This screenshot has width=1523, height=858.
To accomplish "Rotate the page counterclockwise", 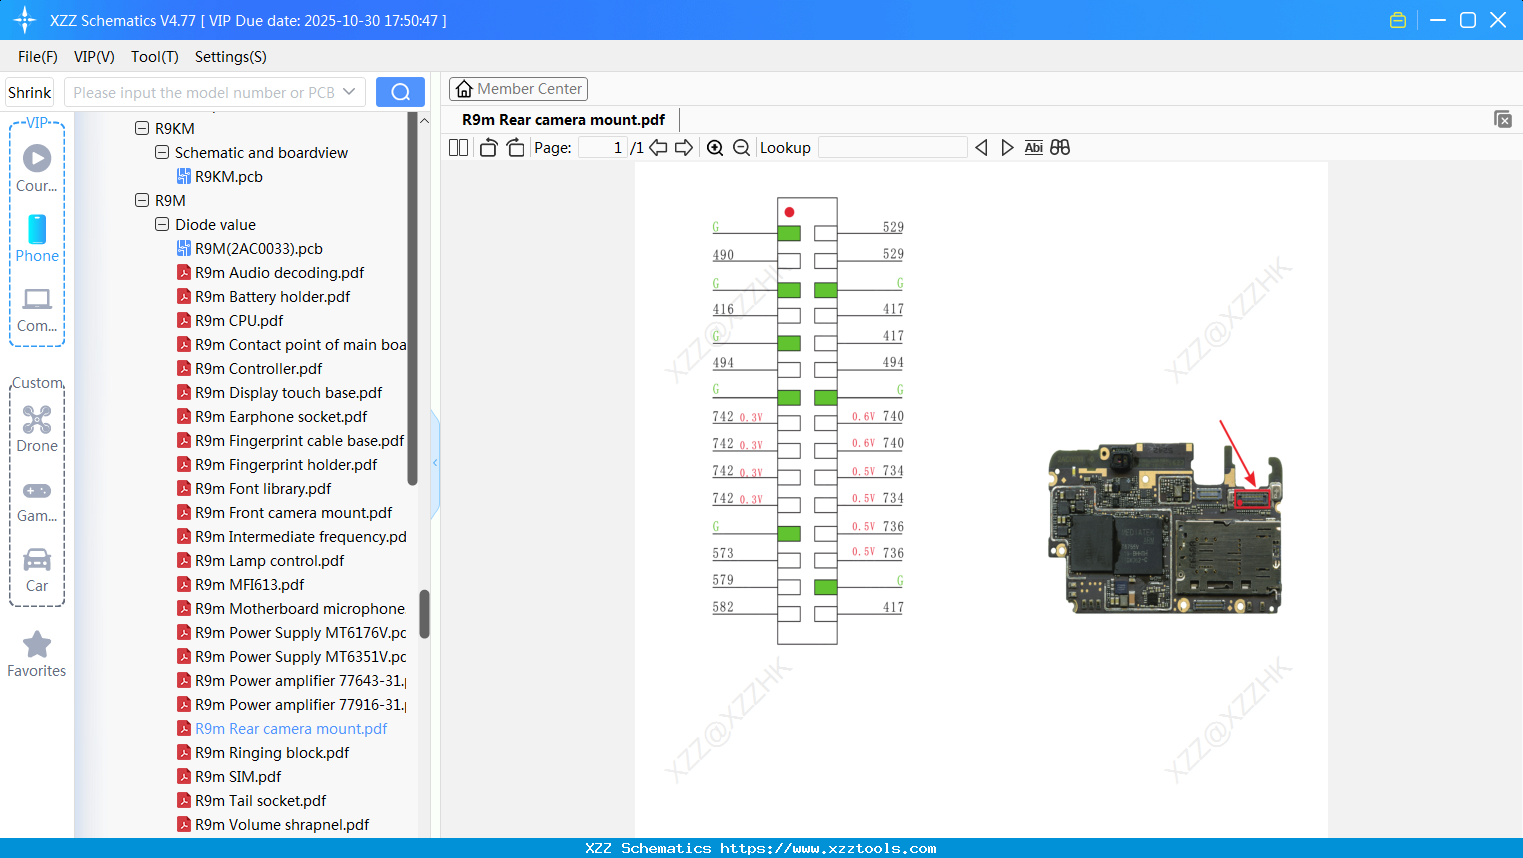I will click(488, 148).
